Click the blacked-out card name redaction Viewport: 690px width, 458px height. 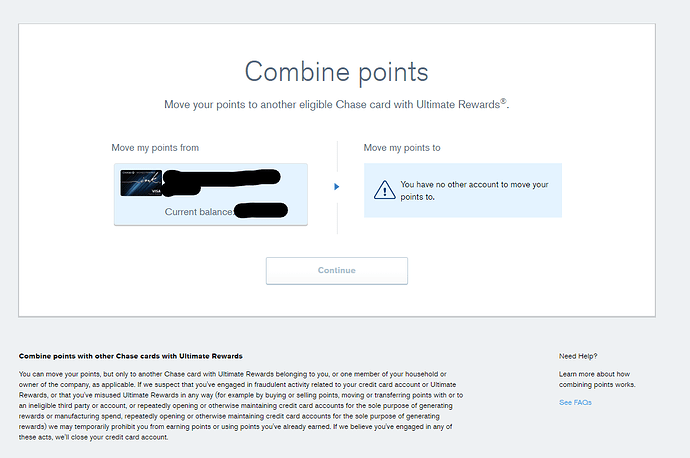pos(228,184)
